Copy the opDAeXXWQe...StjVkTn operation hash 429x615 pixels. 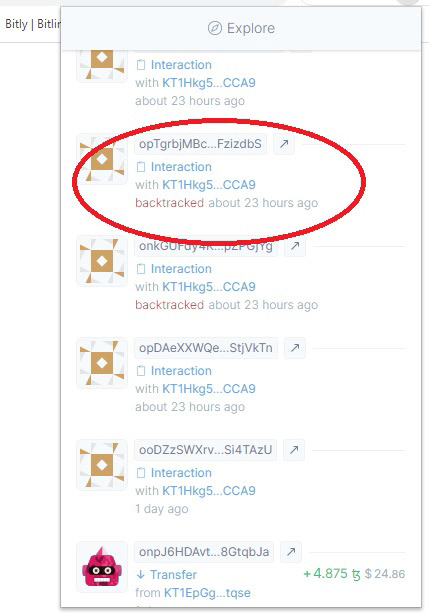(x=206, y=348)
